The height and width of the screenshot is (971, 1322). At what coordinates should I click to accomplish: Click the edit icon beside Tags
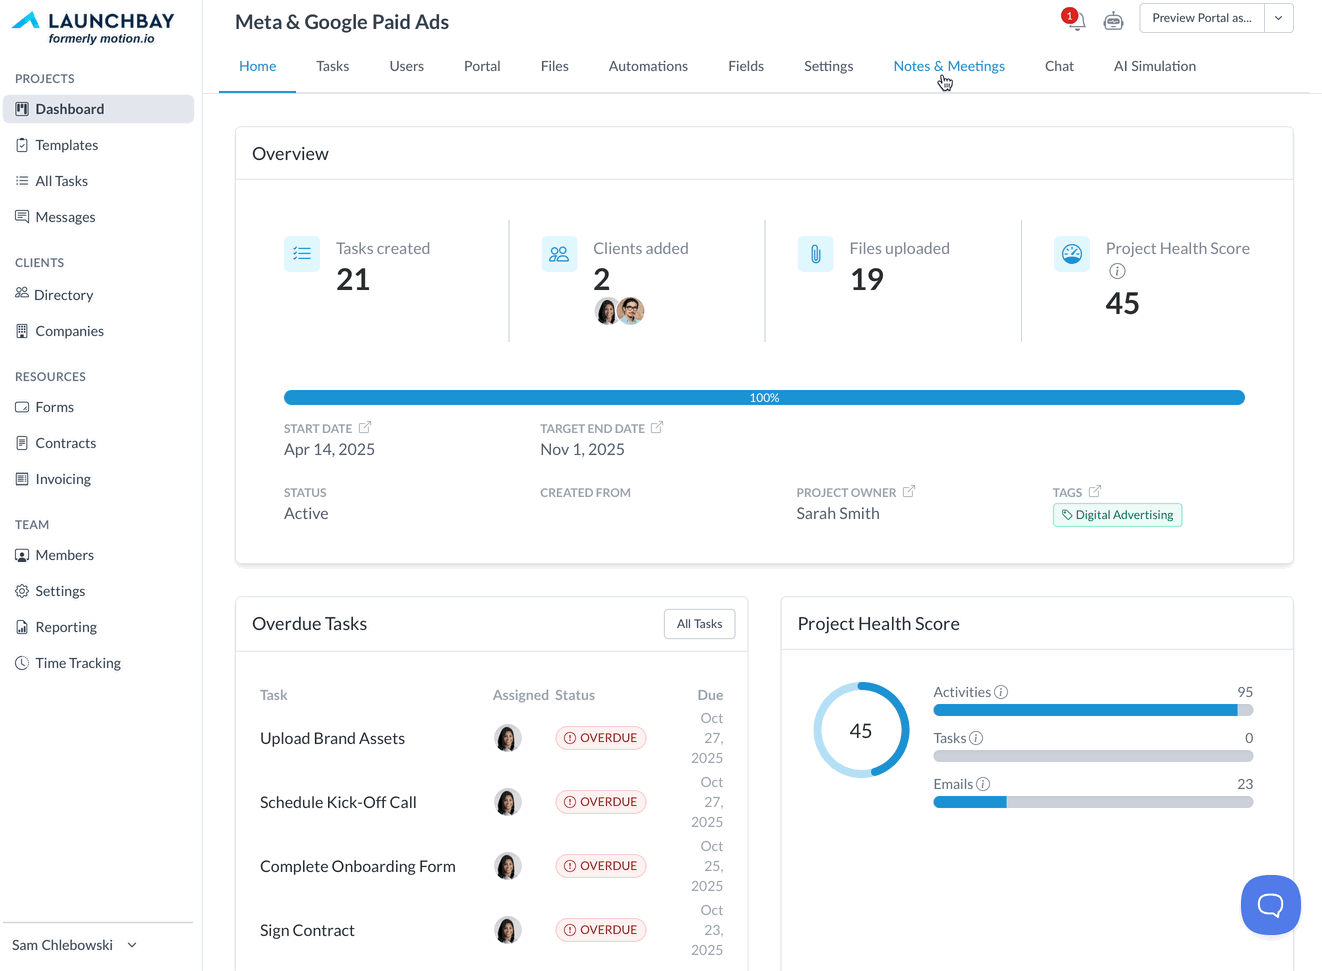1095,492
